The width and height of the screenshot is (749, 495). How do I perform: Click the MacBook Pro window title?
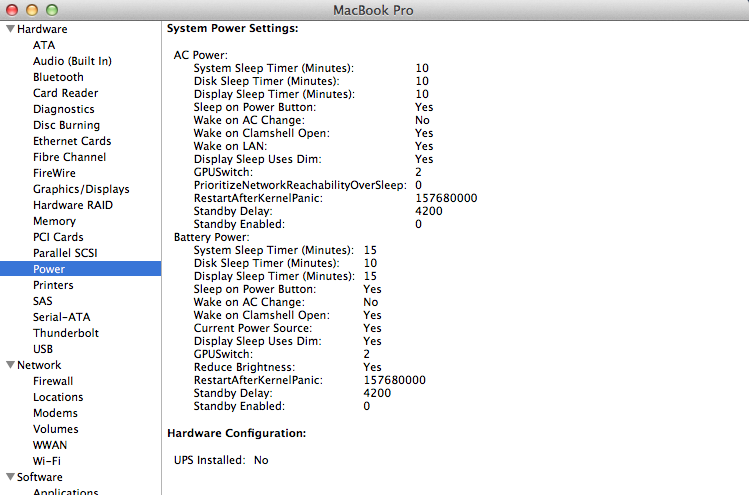coord(373,10)
